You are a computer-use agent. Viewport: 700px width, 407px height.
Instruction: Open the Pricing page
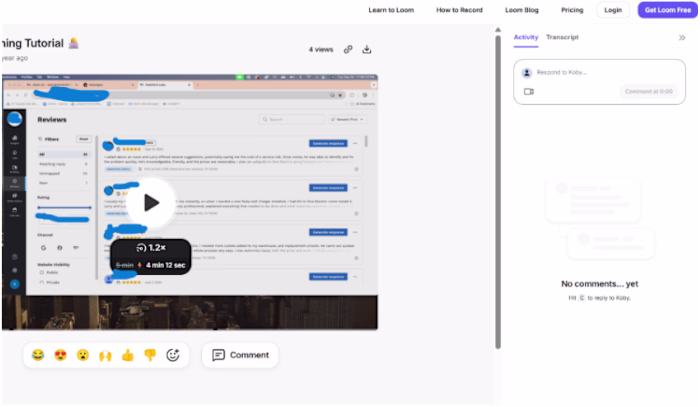(572, 10)
